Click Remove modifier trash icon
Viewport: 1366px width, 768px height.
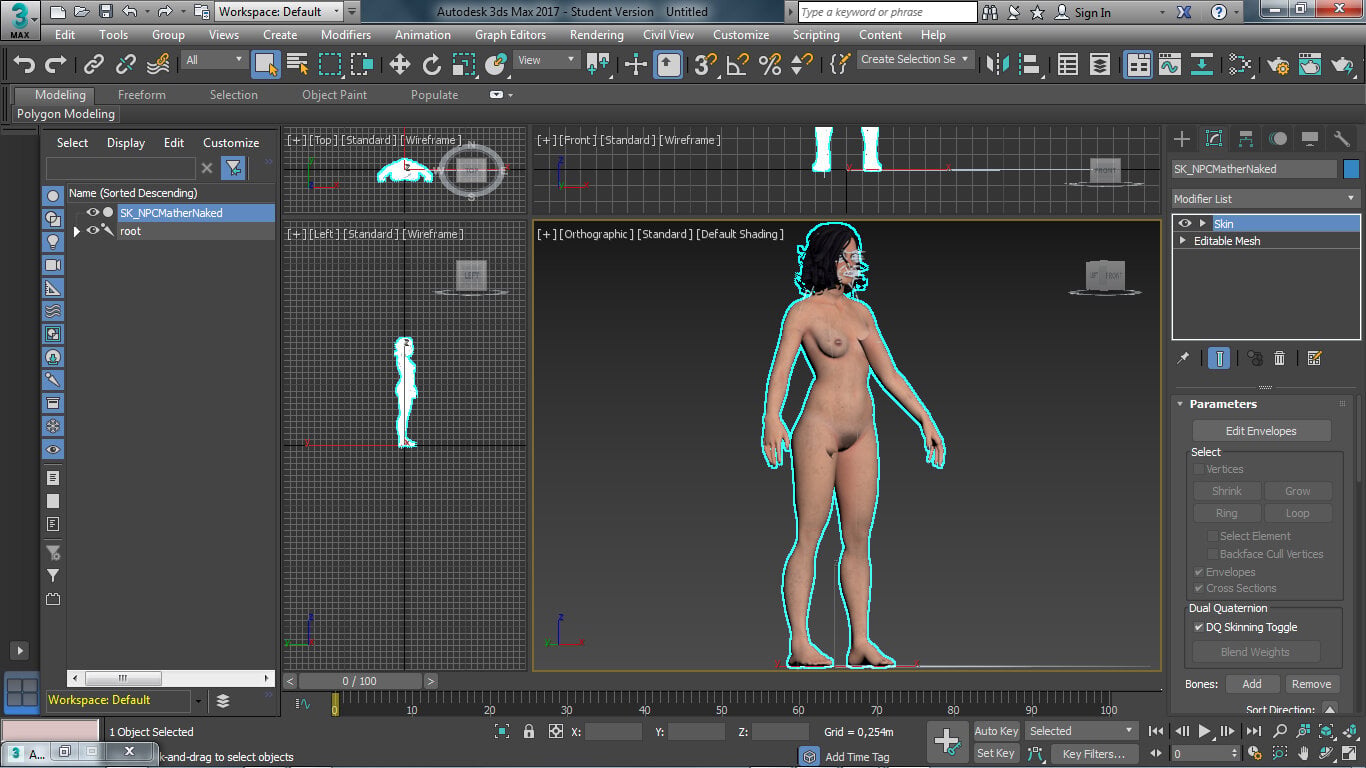click(1279, 358)
